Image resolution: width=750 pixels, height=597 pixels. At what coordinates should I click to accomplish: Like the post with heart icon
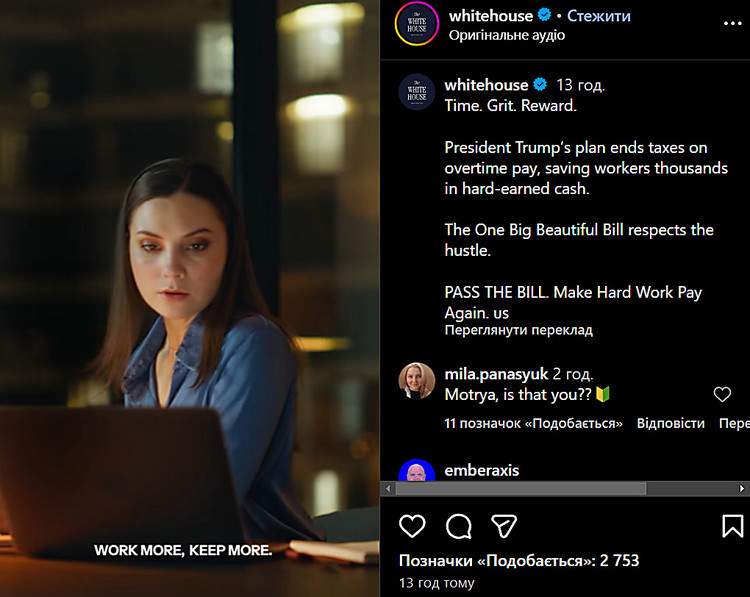click(412, 526)
